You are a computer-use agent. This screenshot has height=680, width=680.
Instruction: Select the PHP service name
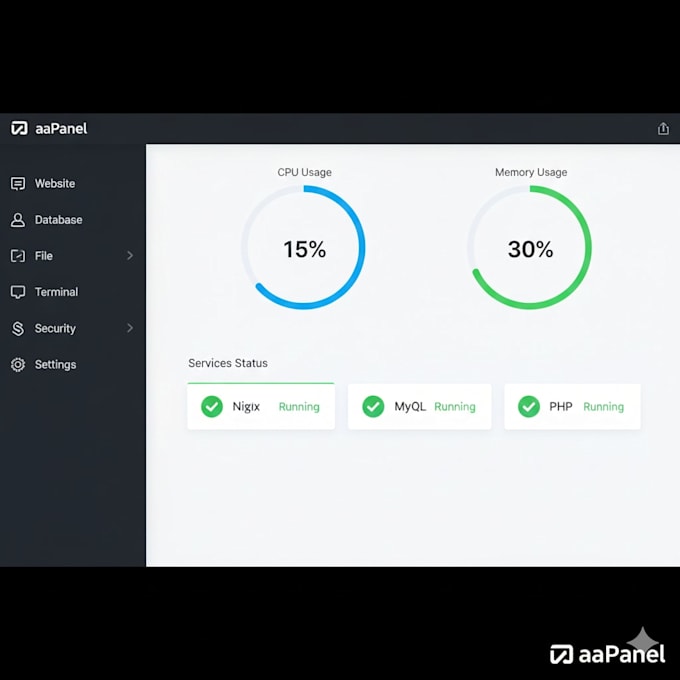561,406
